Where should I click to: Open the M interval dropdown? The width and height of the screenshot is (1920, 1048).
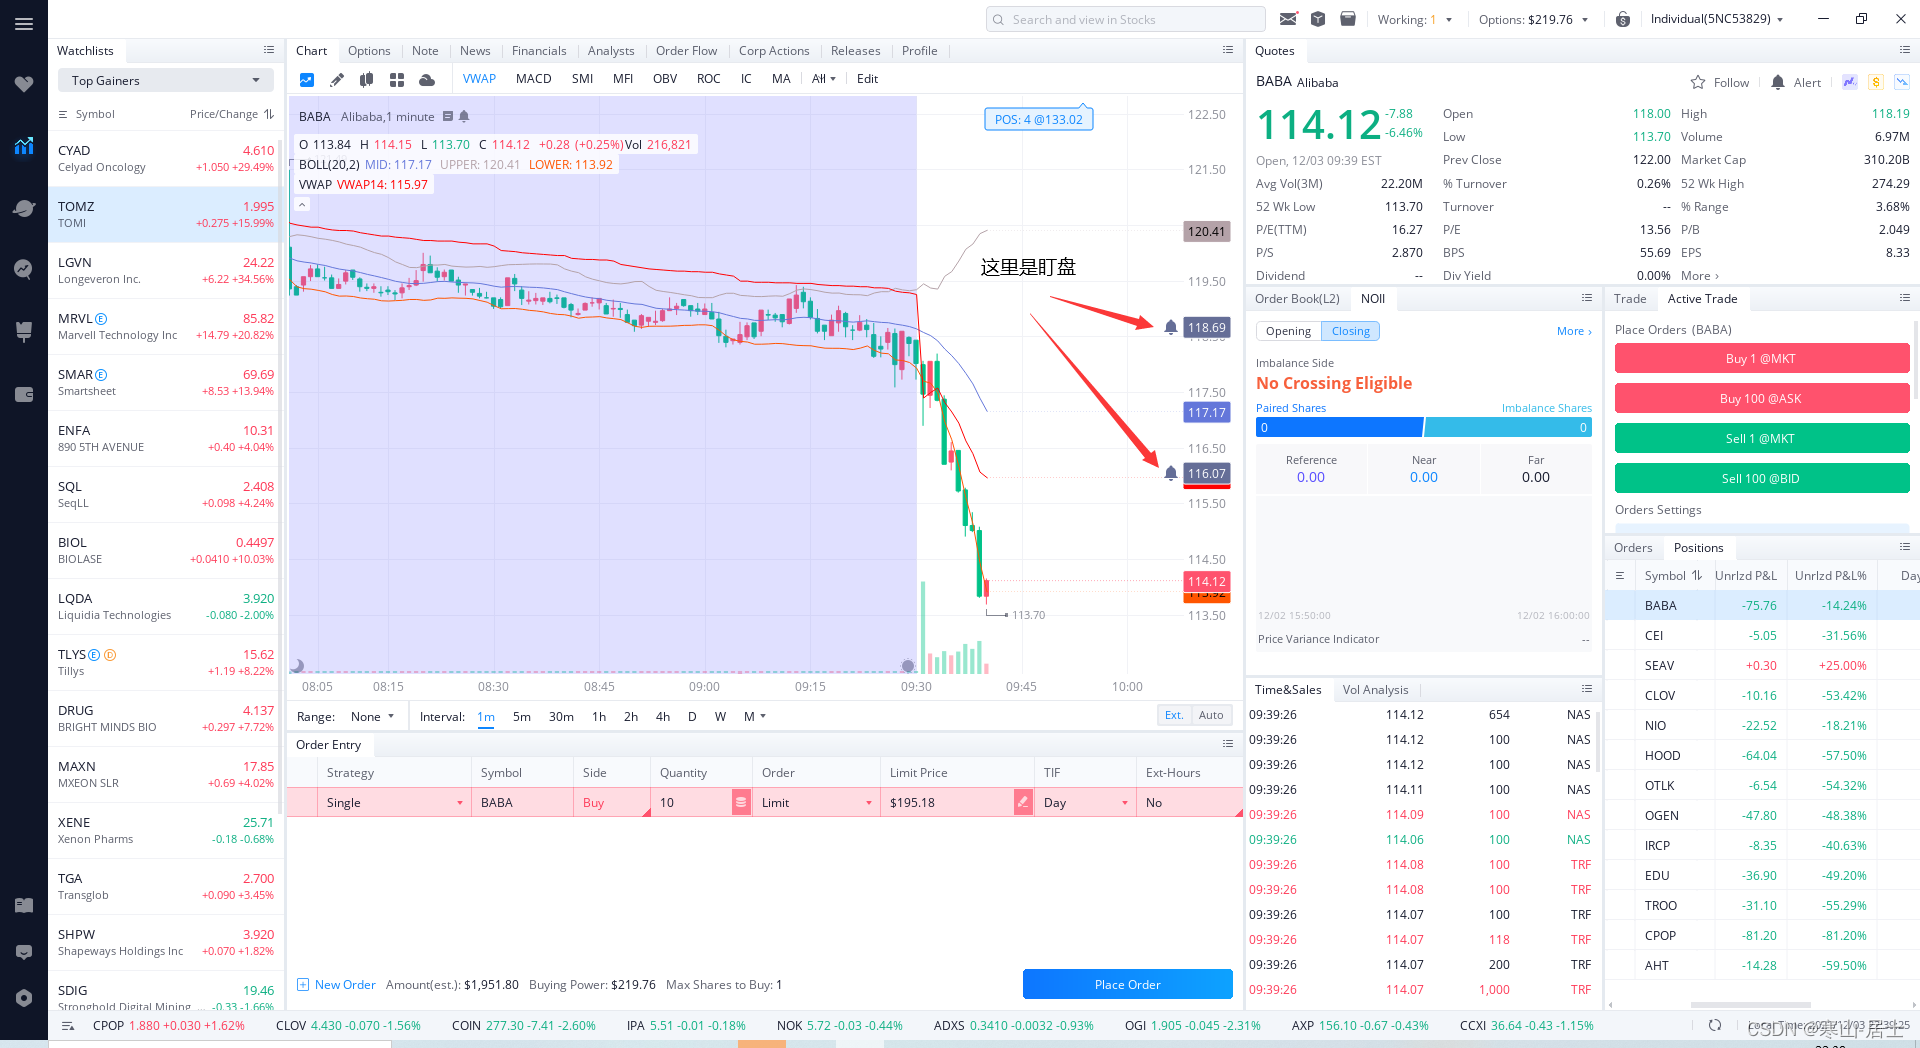coord(755,716)
